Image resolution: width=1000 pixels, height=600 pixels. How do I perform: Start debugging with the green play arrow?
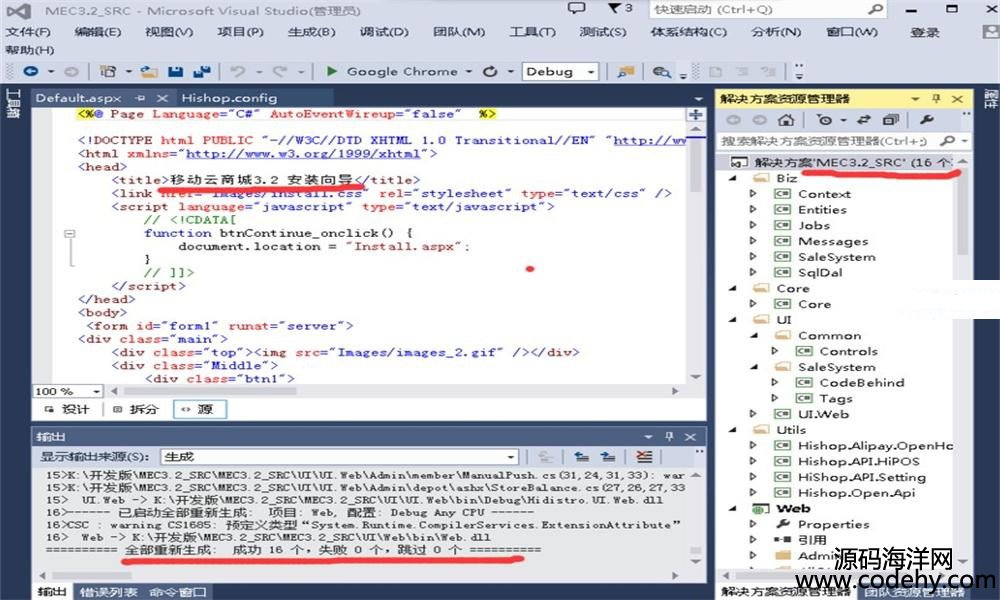coord(332,71)
